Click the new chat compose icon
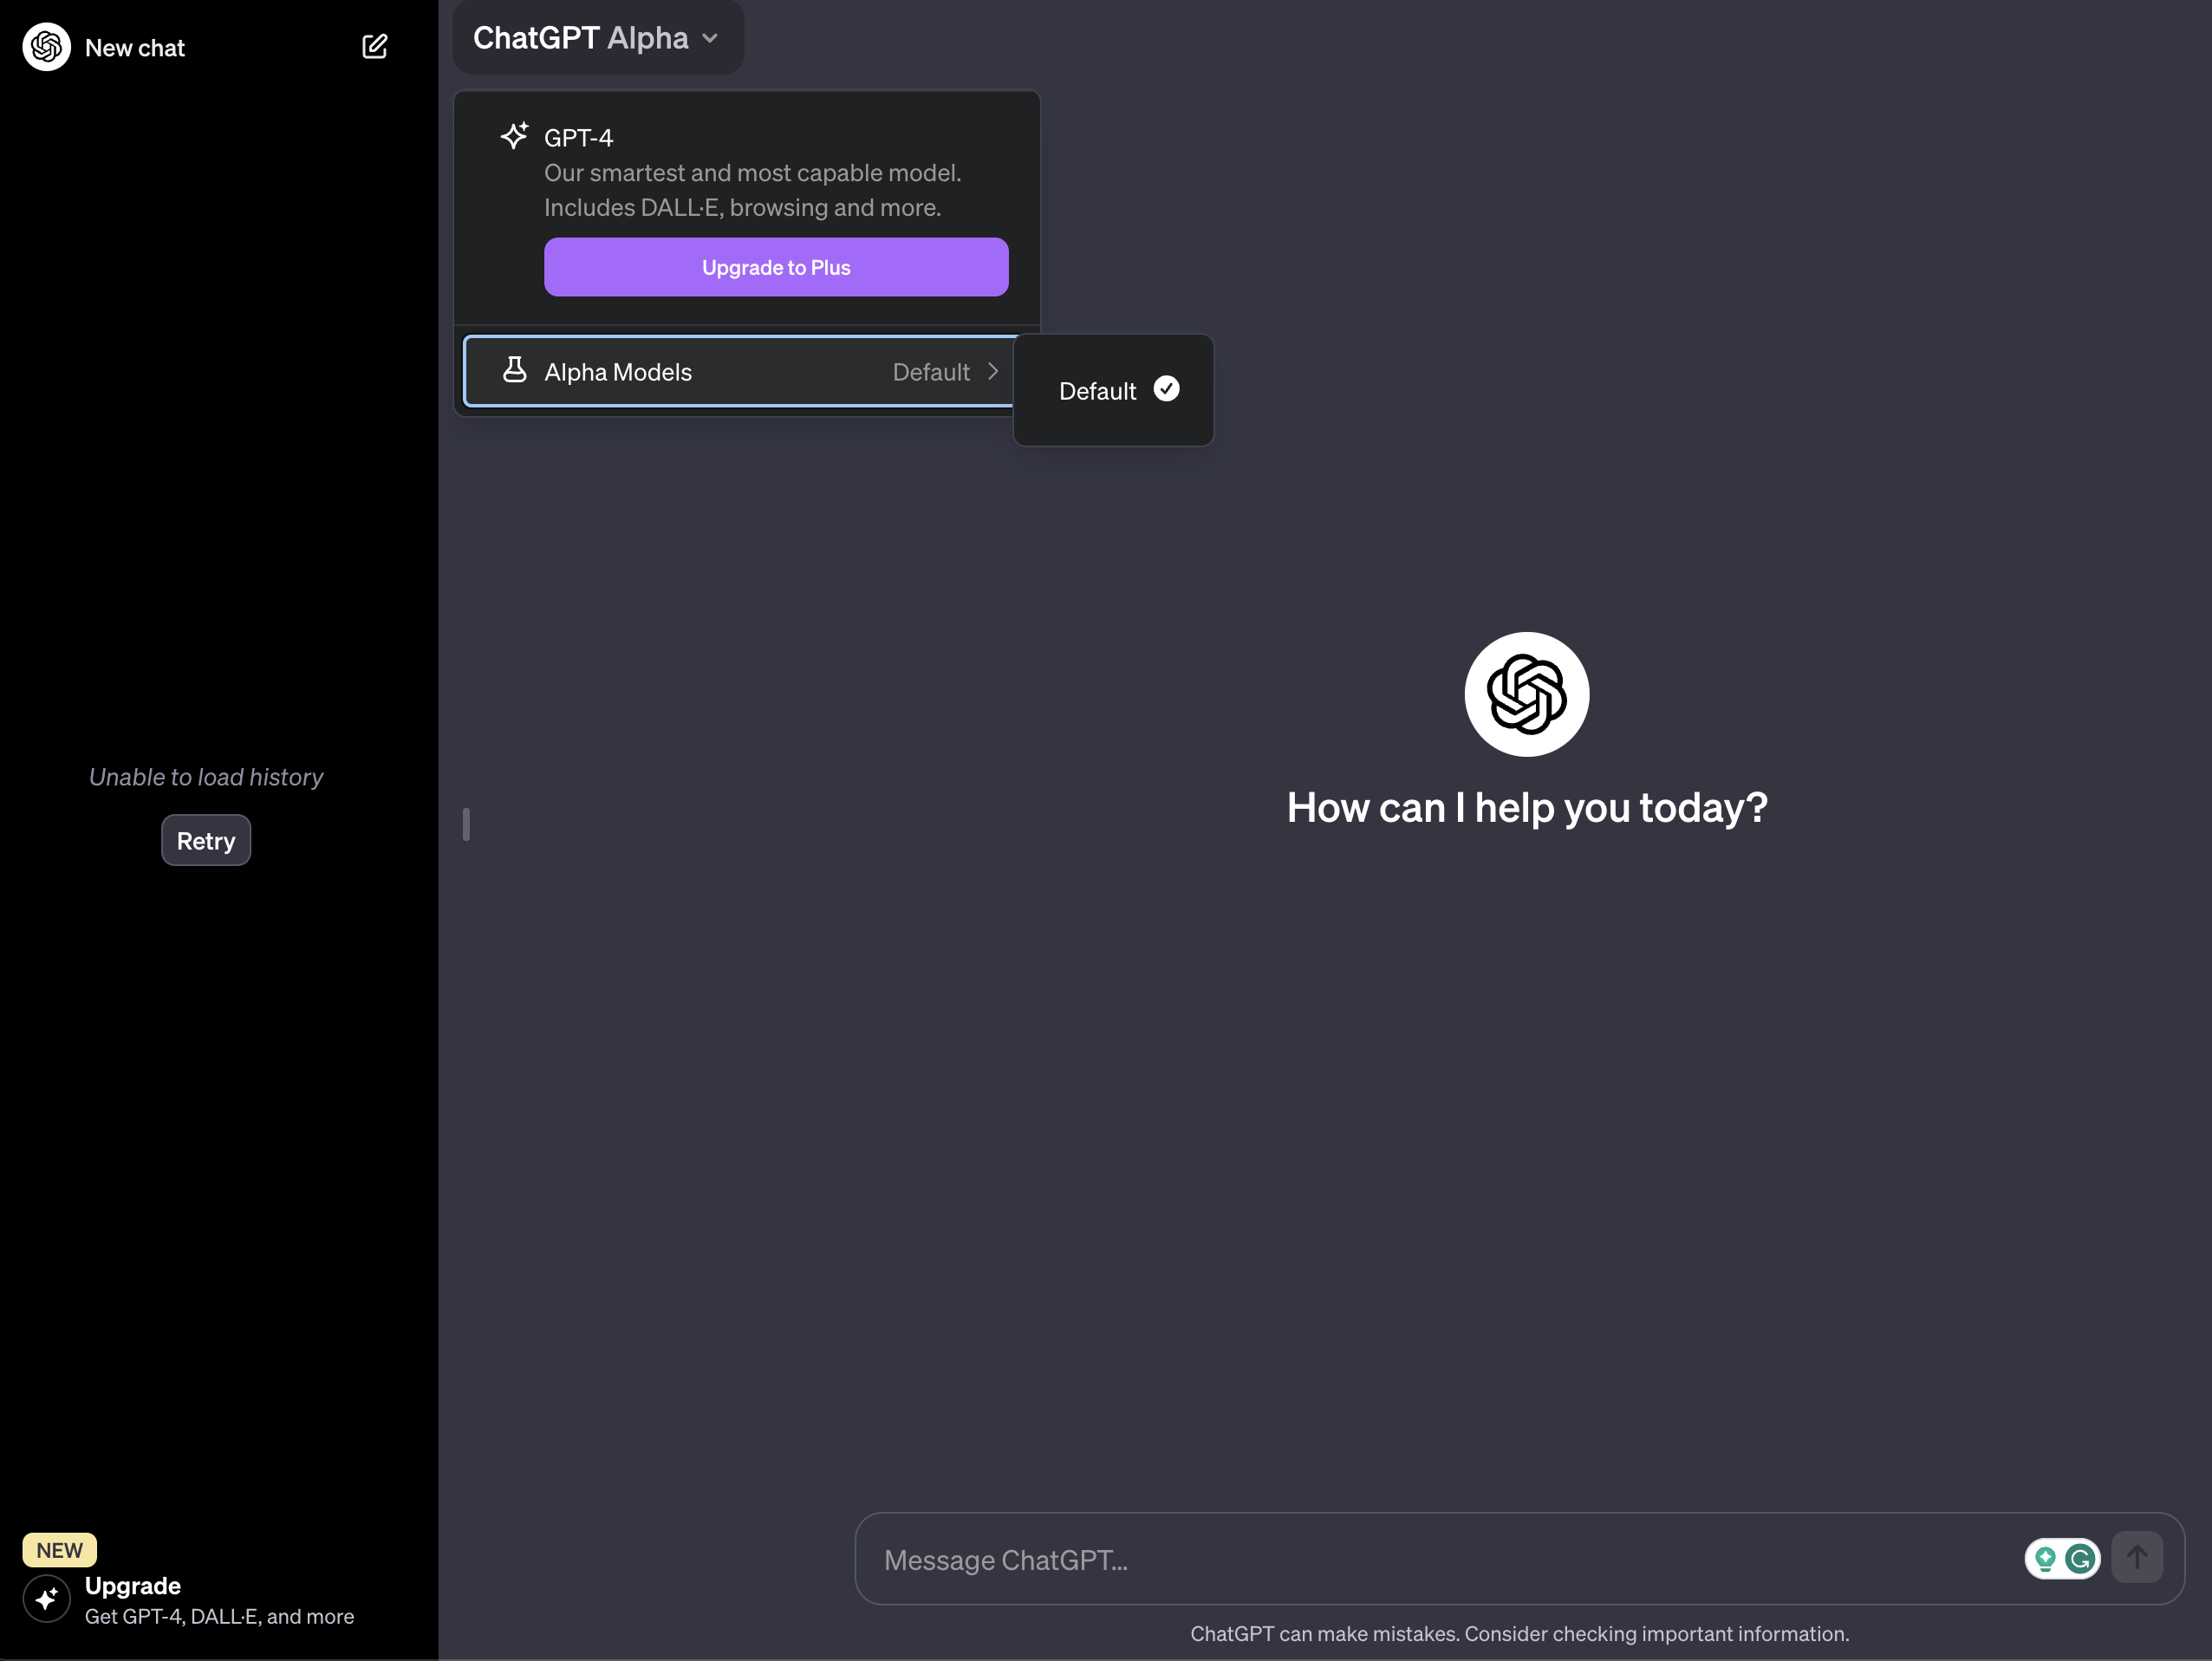The width and height of the screenshot is (2212, 1661). (x=374, y=45)
